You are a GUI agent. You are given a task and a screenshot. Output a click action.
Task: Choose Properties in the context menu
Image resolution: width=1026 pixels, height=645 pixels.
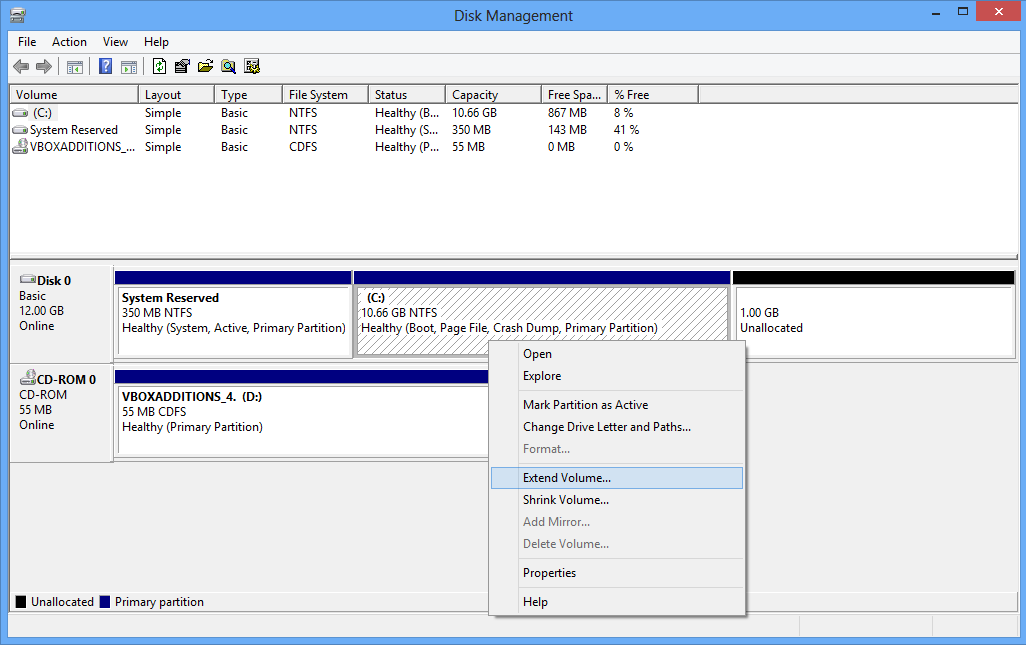click(549, 573)
